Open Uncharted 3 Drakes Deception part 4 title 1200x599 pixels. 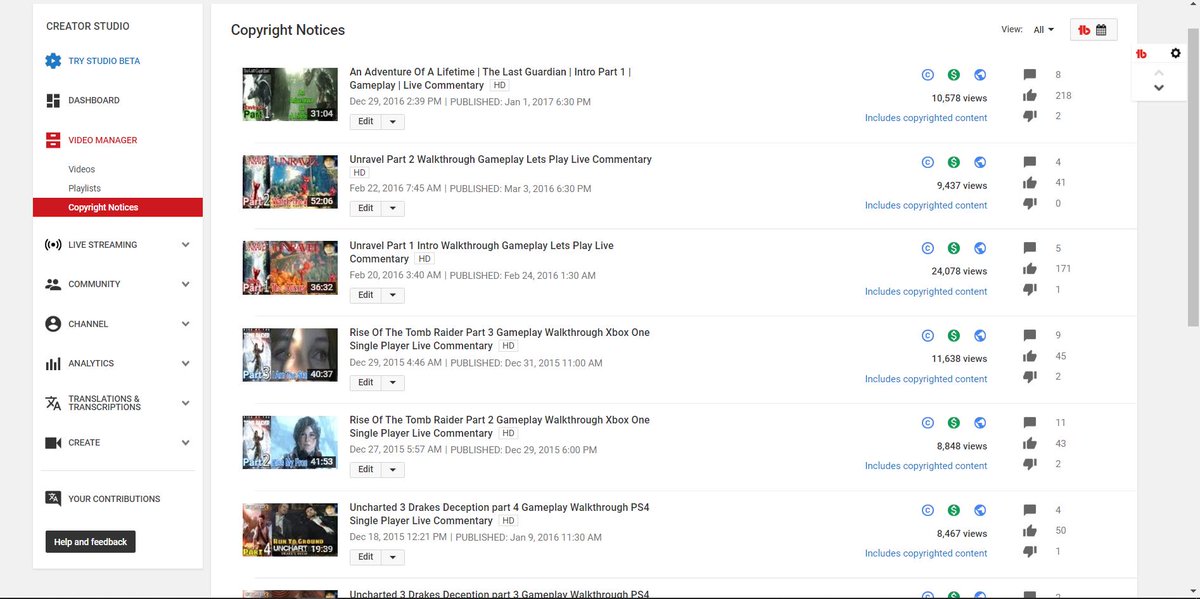[499, 514]
